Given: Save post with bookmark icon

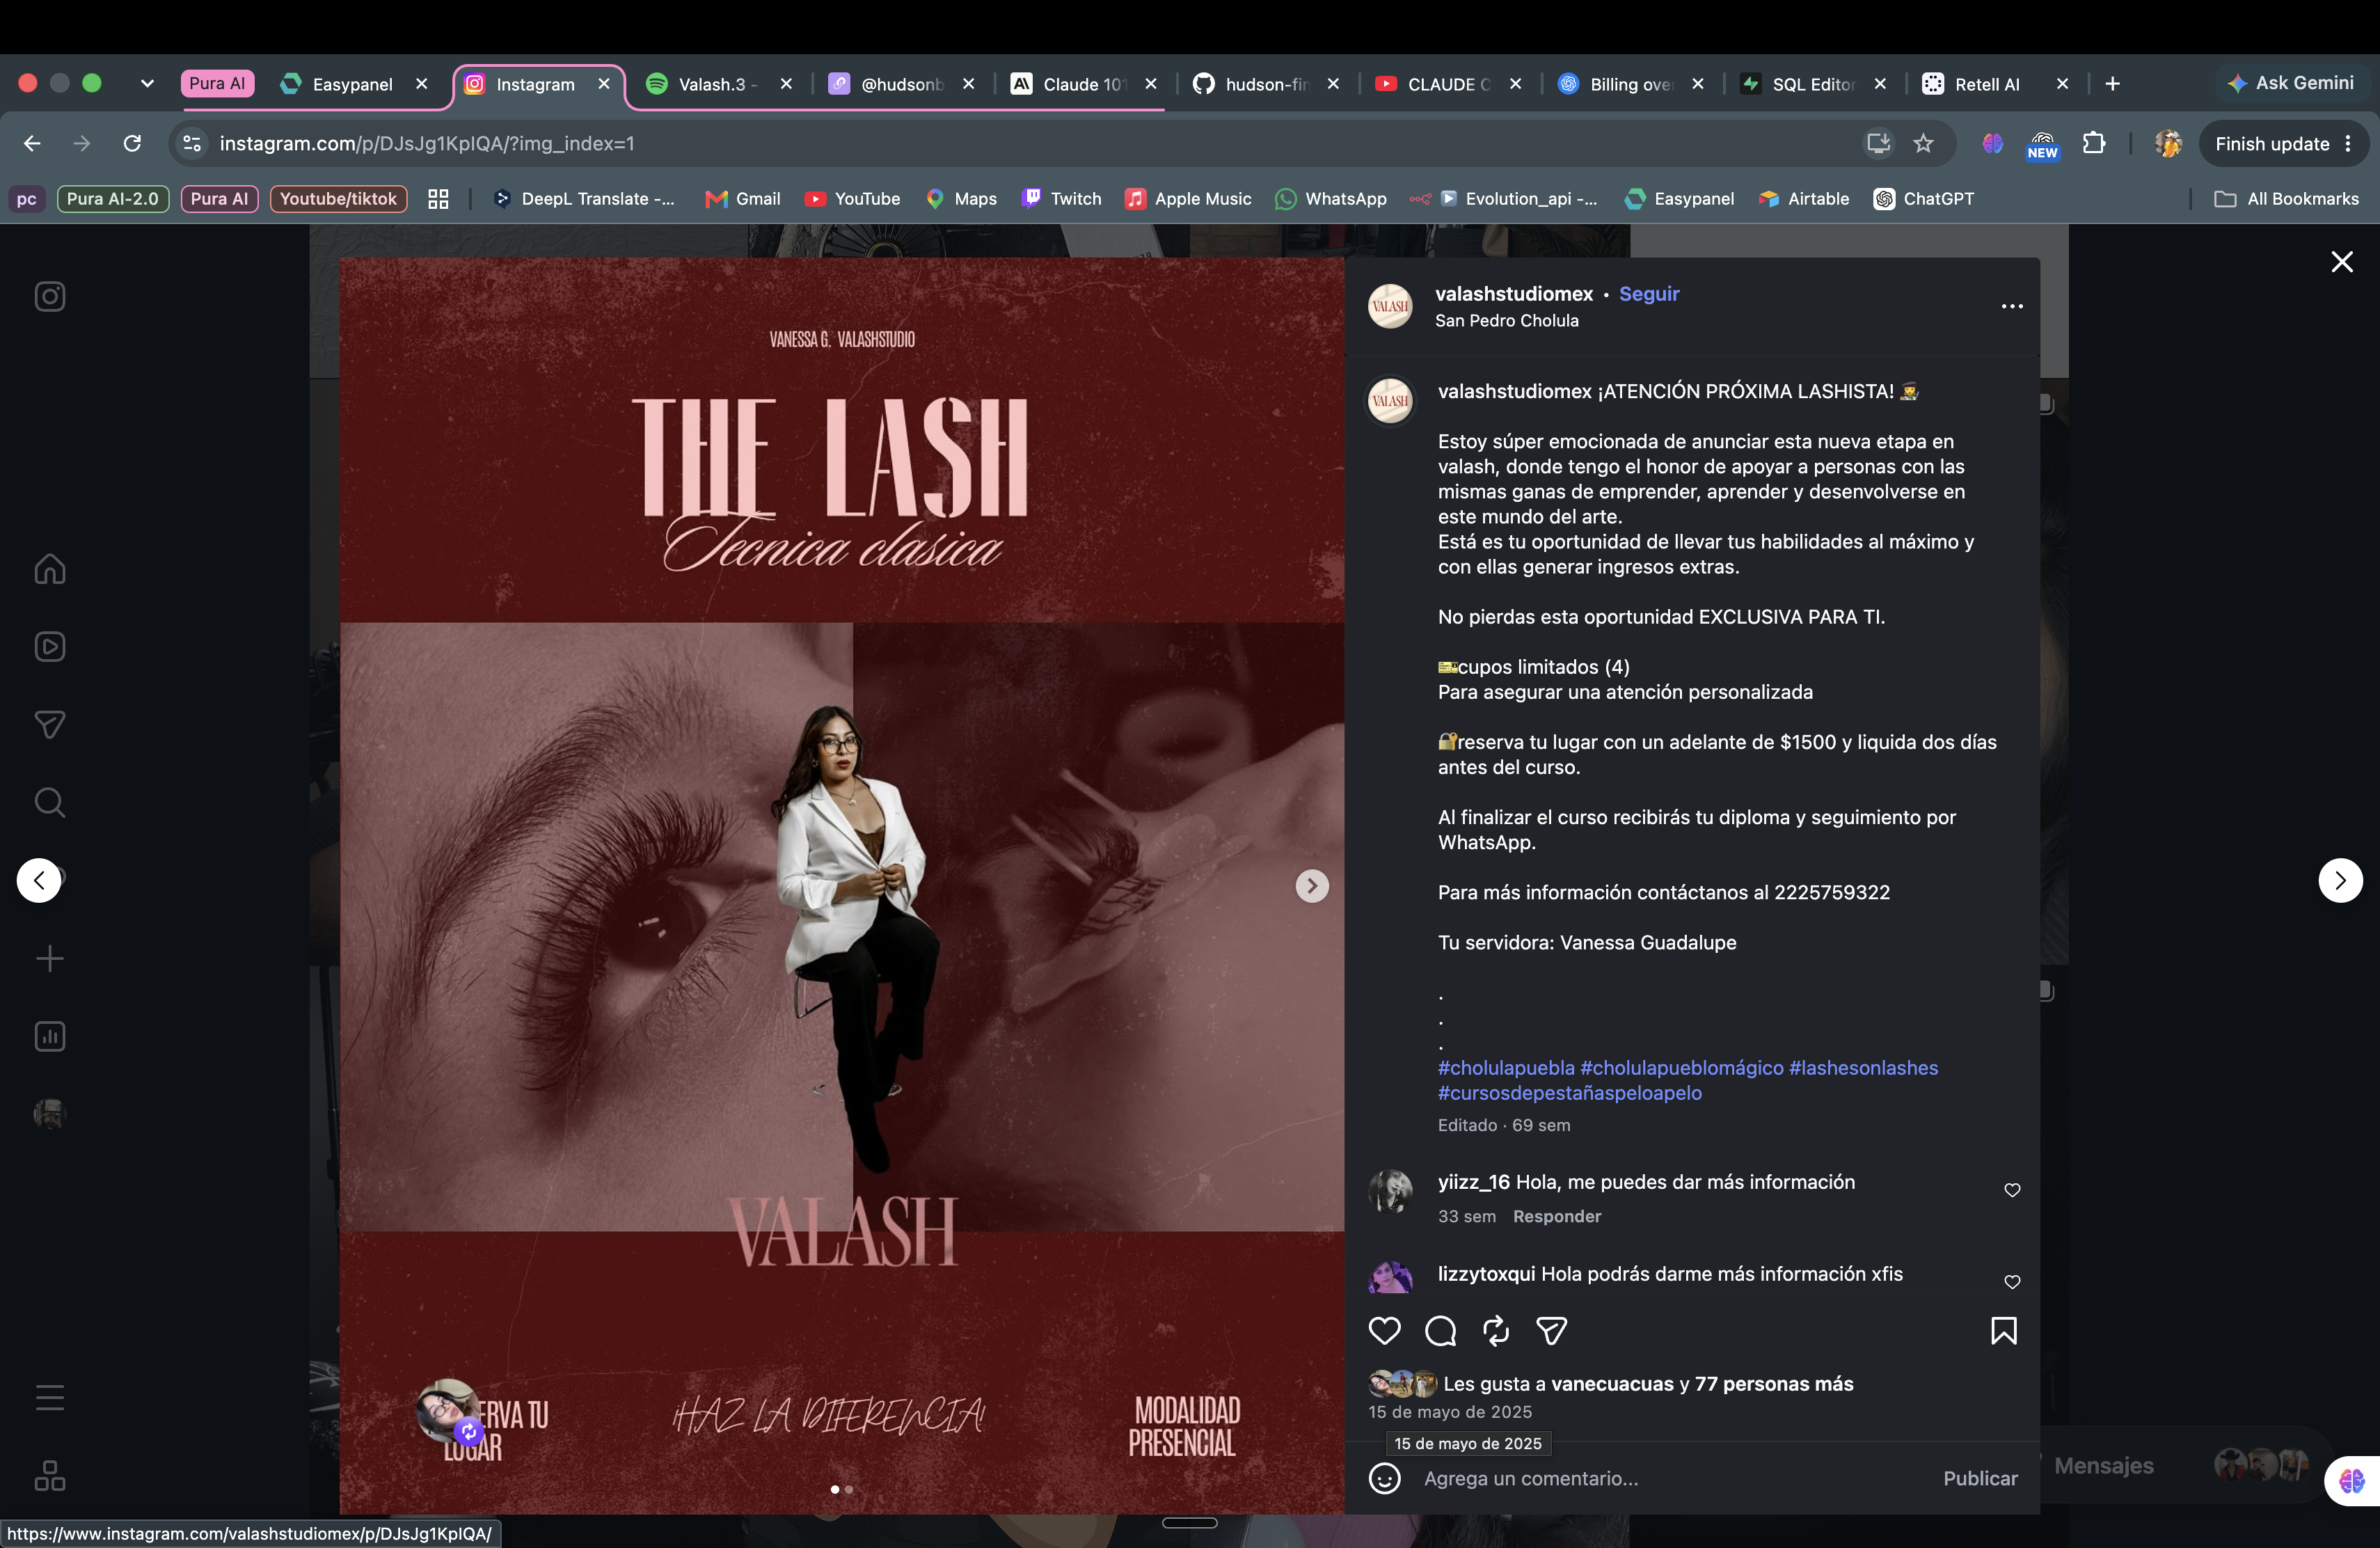Looking at the screenshot, I should pyautogui.click(x=2004, y=1331).
